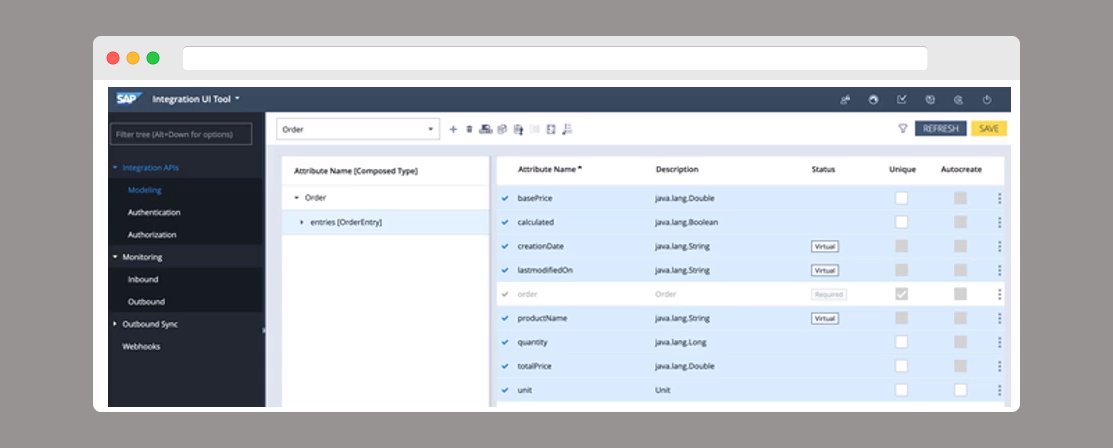Click Virtual badge on productName row
This screenshot has width=1113, height=448.
pyautogui.click(x=825, y=319)
